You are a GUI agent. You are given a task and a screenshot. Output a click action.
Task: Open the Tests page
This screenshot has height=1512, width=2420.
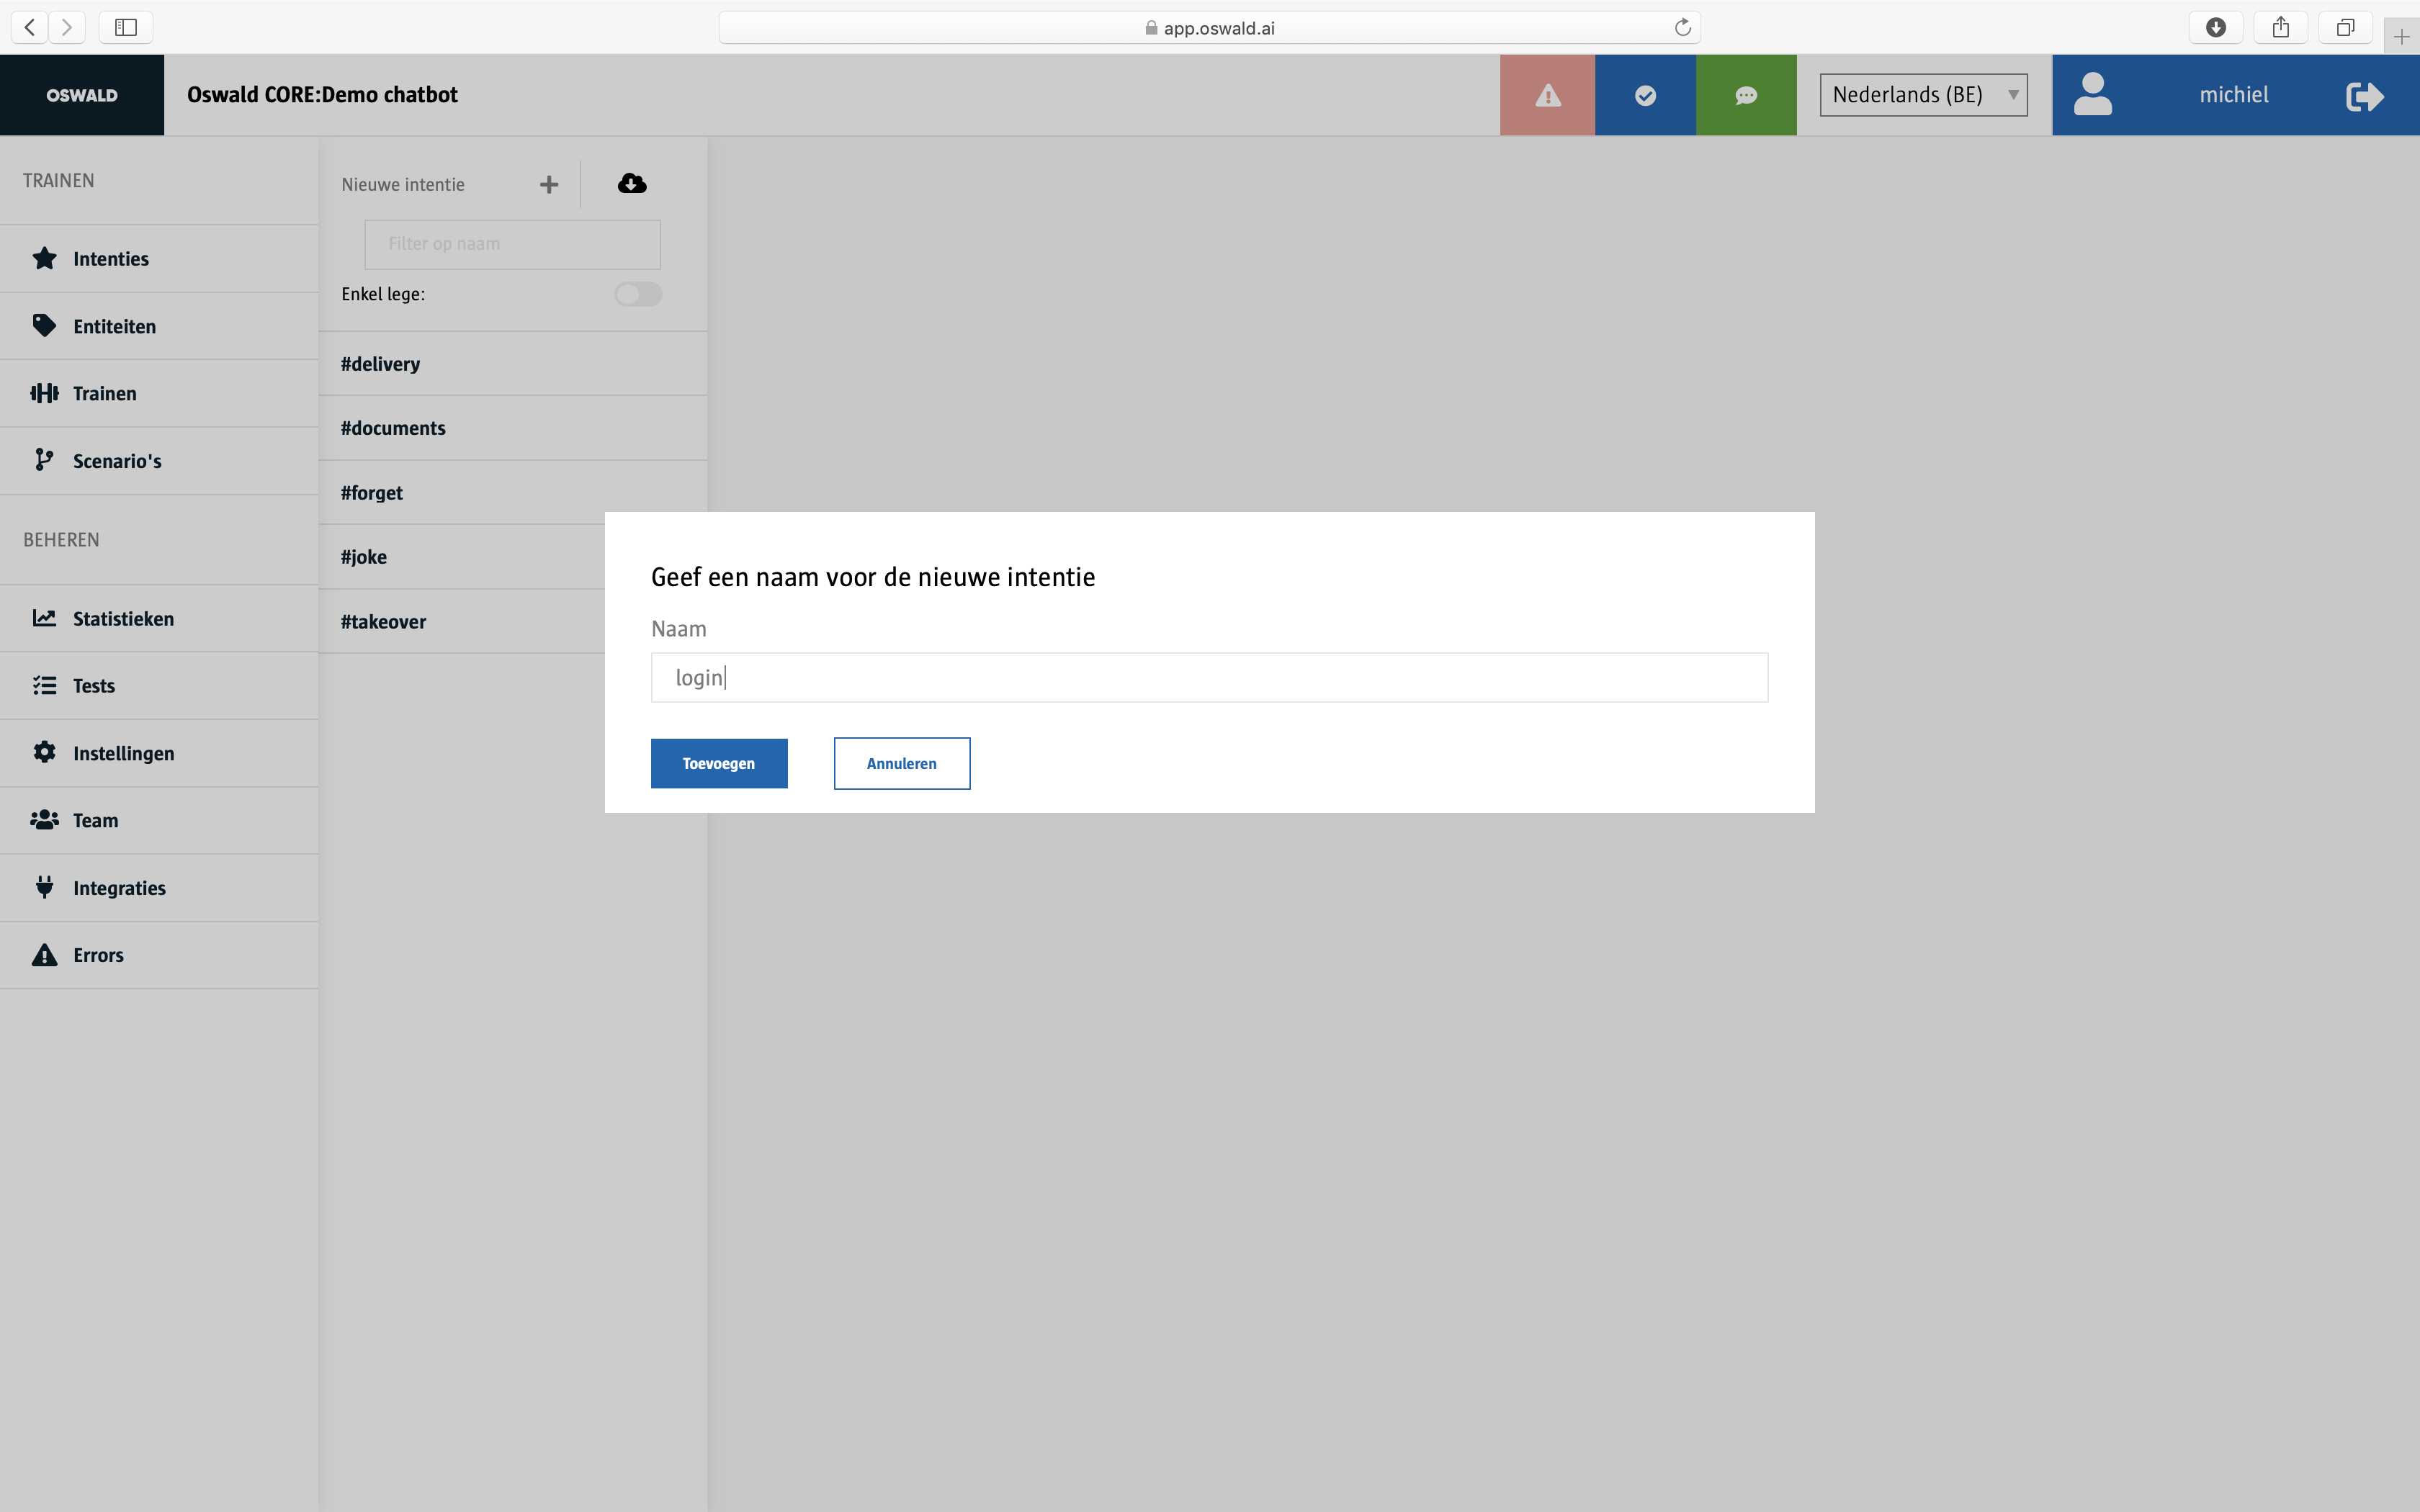pyautogui.click(x=159, y=686)
